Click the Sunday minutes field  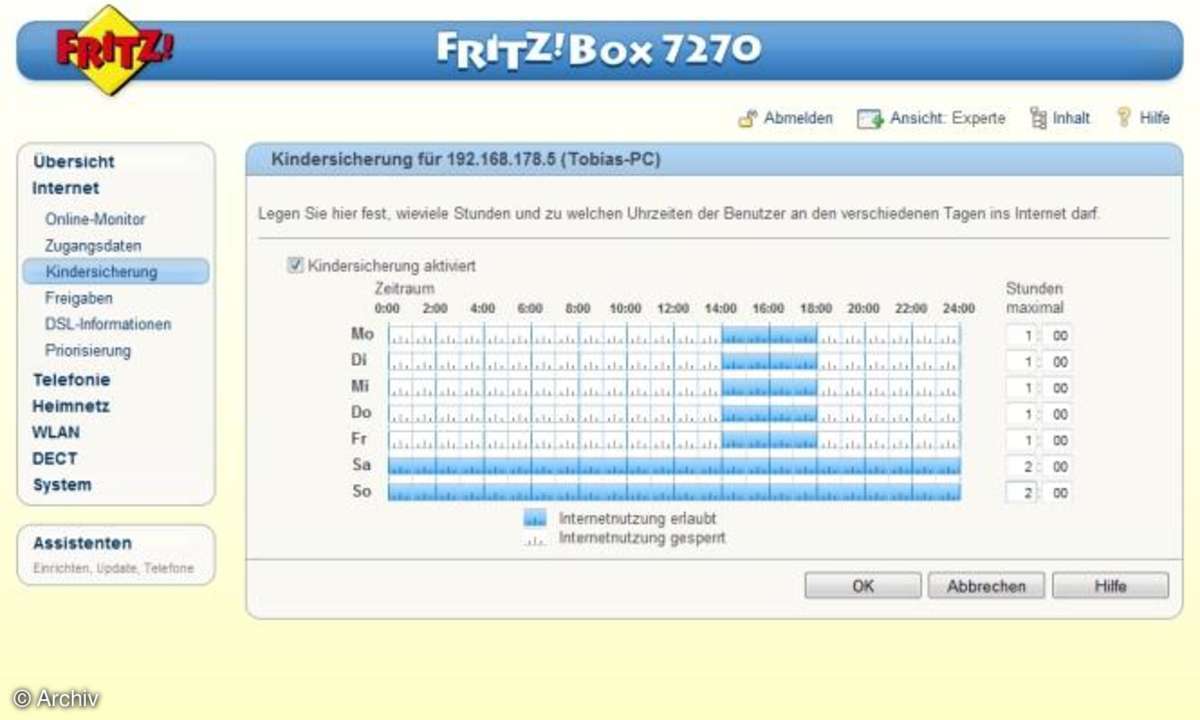click(x=1058, y=492)
